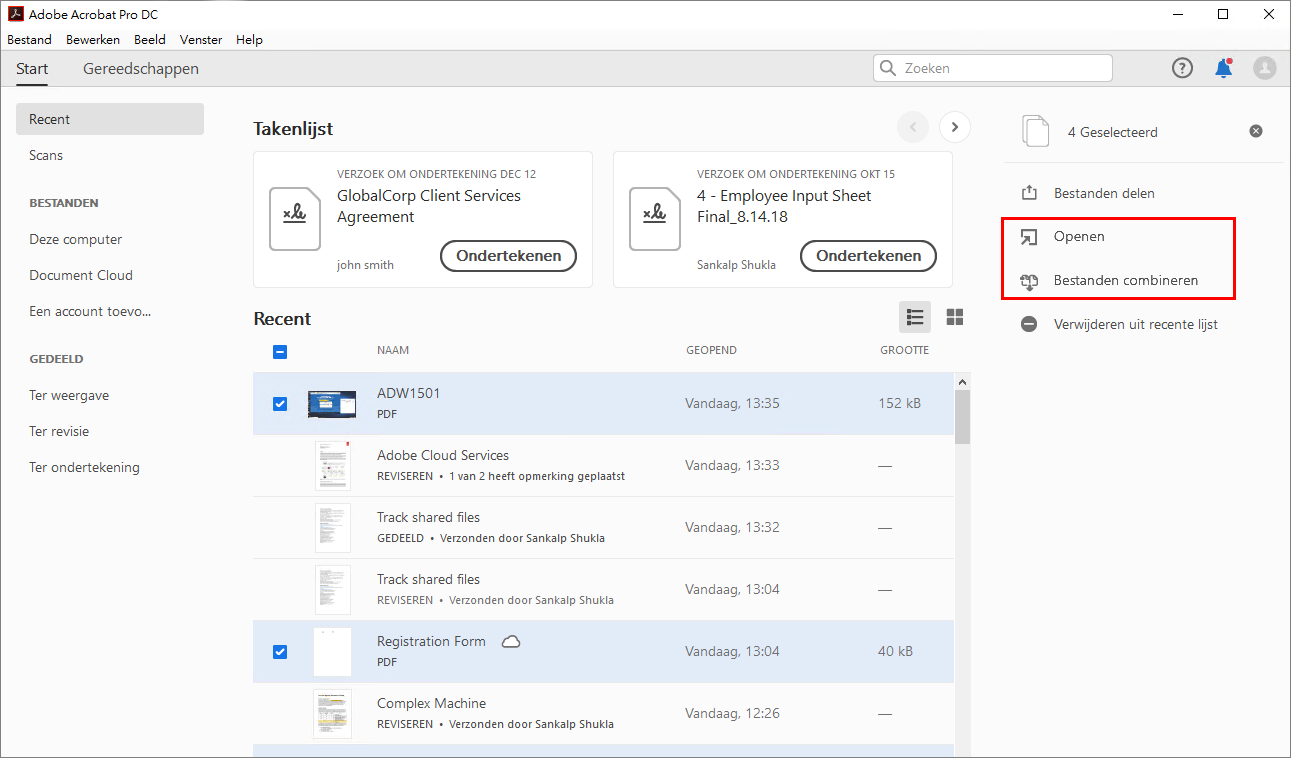Click the Complex Machine file name

432,703
